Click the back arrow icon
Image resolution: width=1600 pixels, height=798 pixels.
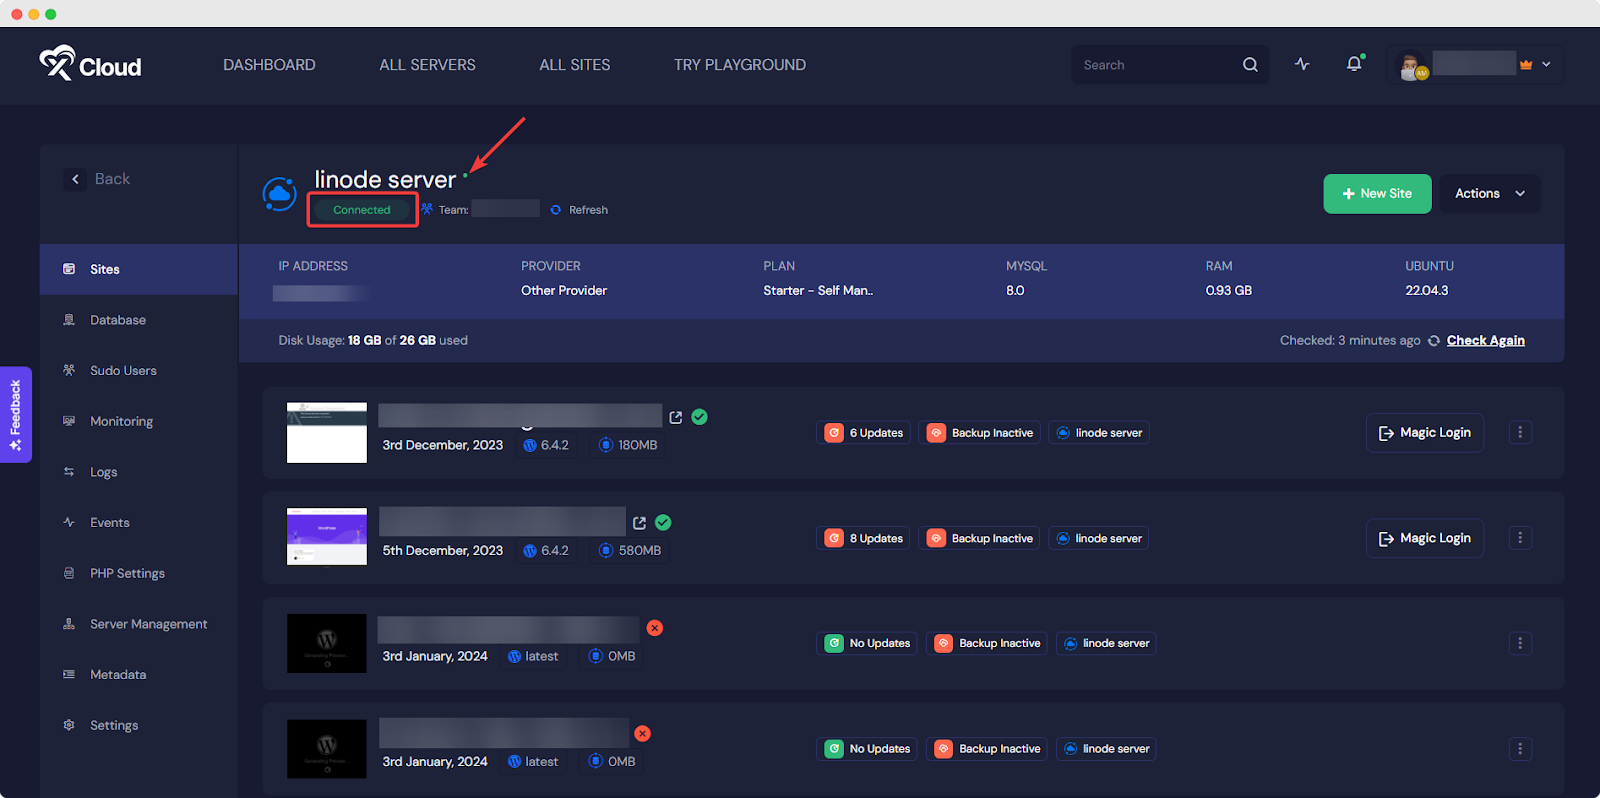click(x=75, y=179)
